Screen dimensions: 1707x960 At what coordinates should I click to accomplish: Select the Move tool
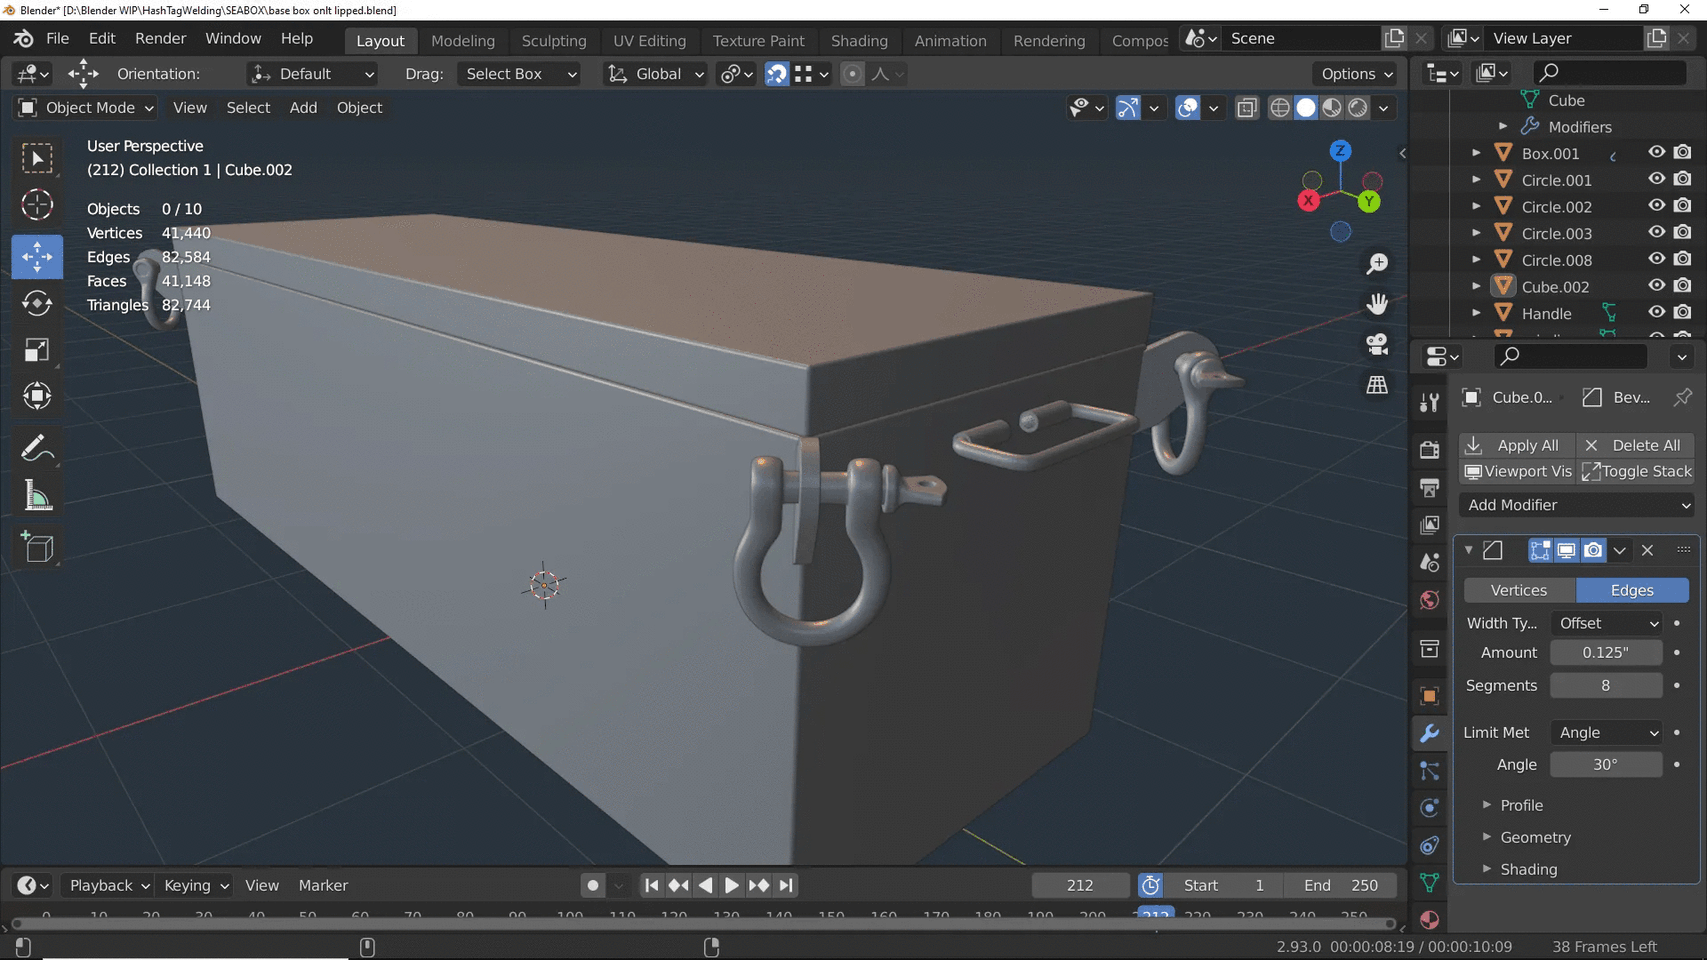point(37,257)
